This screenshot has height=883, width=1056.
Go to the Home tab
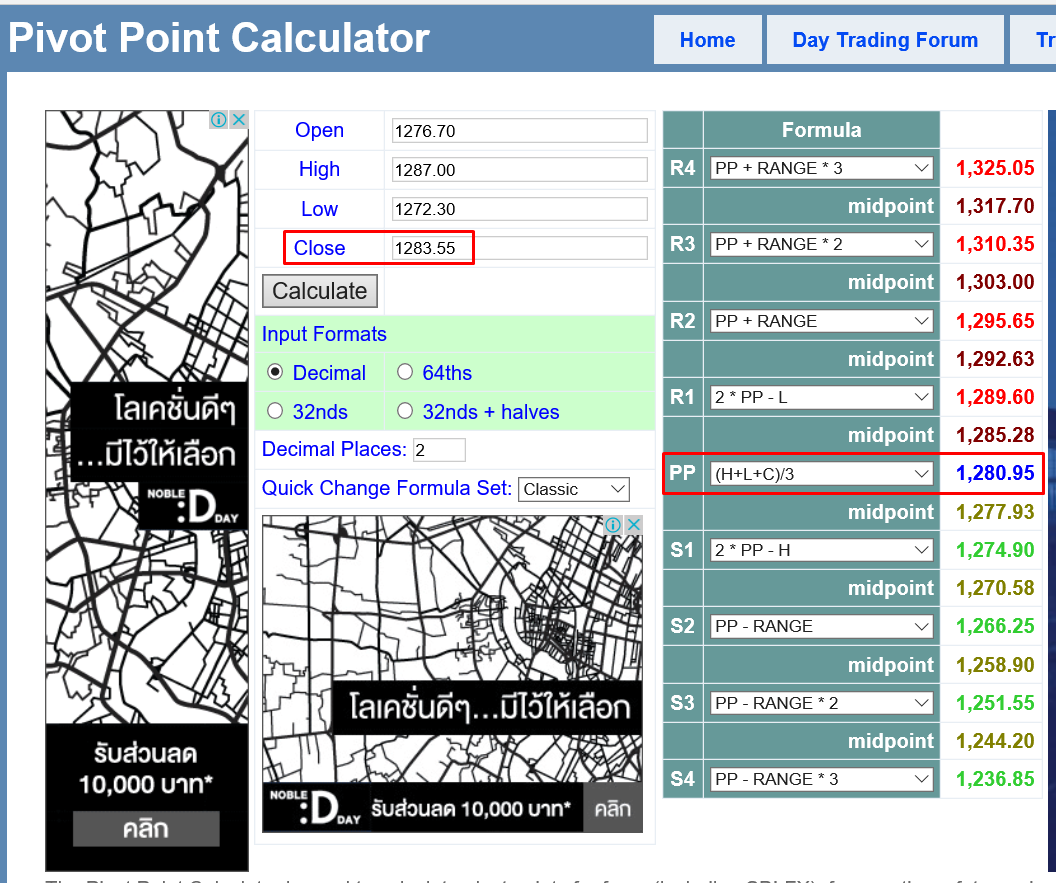pyautogui.click(x=707, y=40)
